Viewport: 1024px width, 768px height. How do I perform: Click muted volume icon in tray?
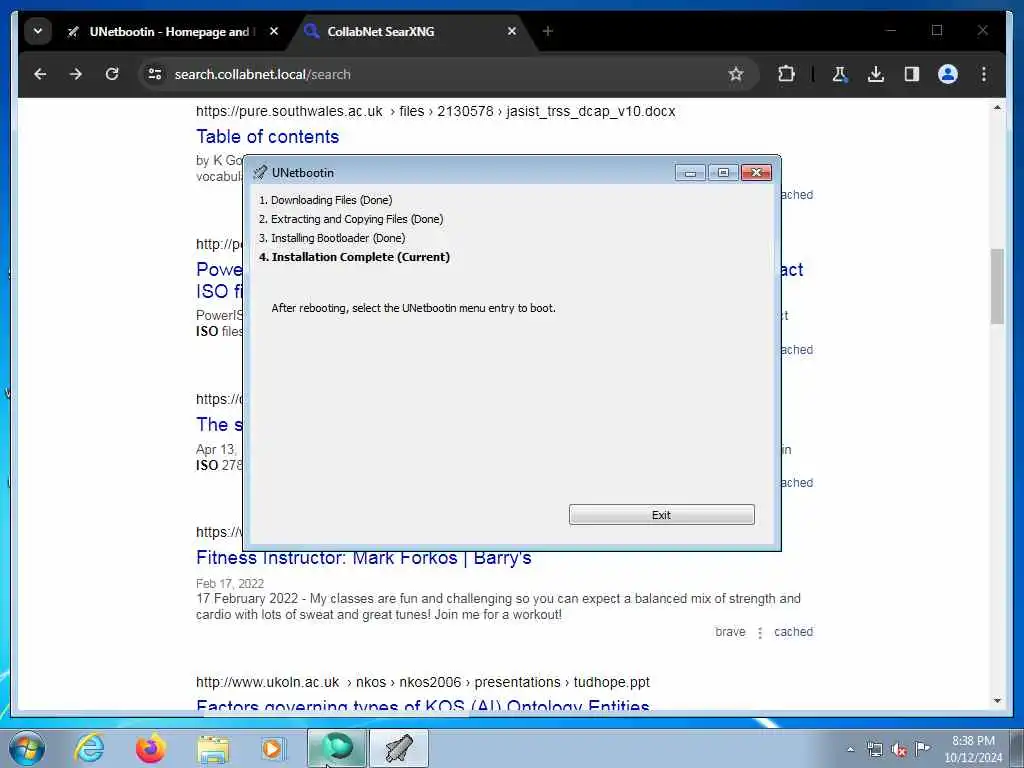click(x=899, y=750)
